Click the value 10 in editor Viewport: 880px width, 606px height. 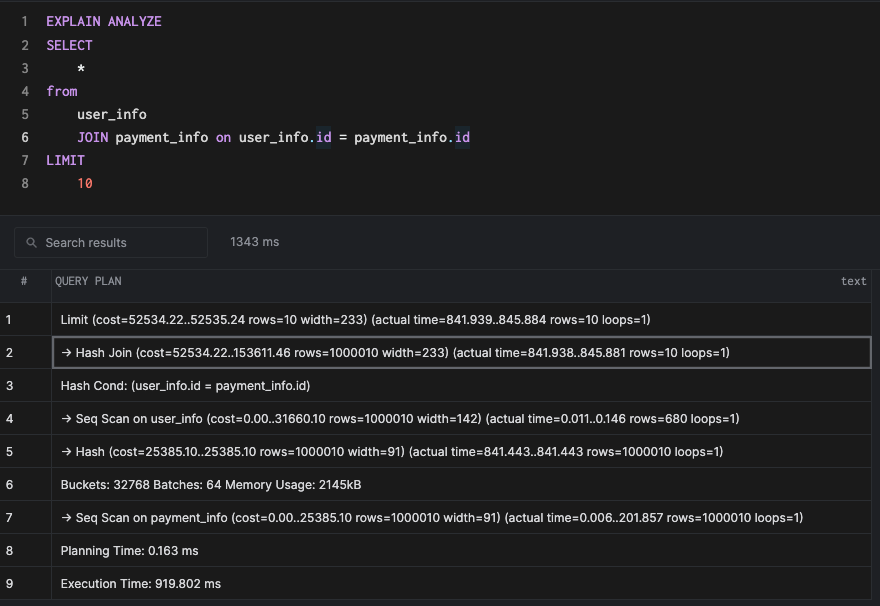tap(85, 183)
